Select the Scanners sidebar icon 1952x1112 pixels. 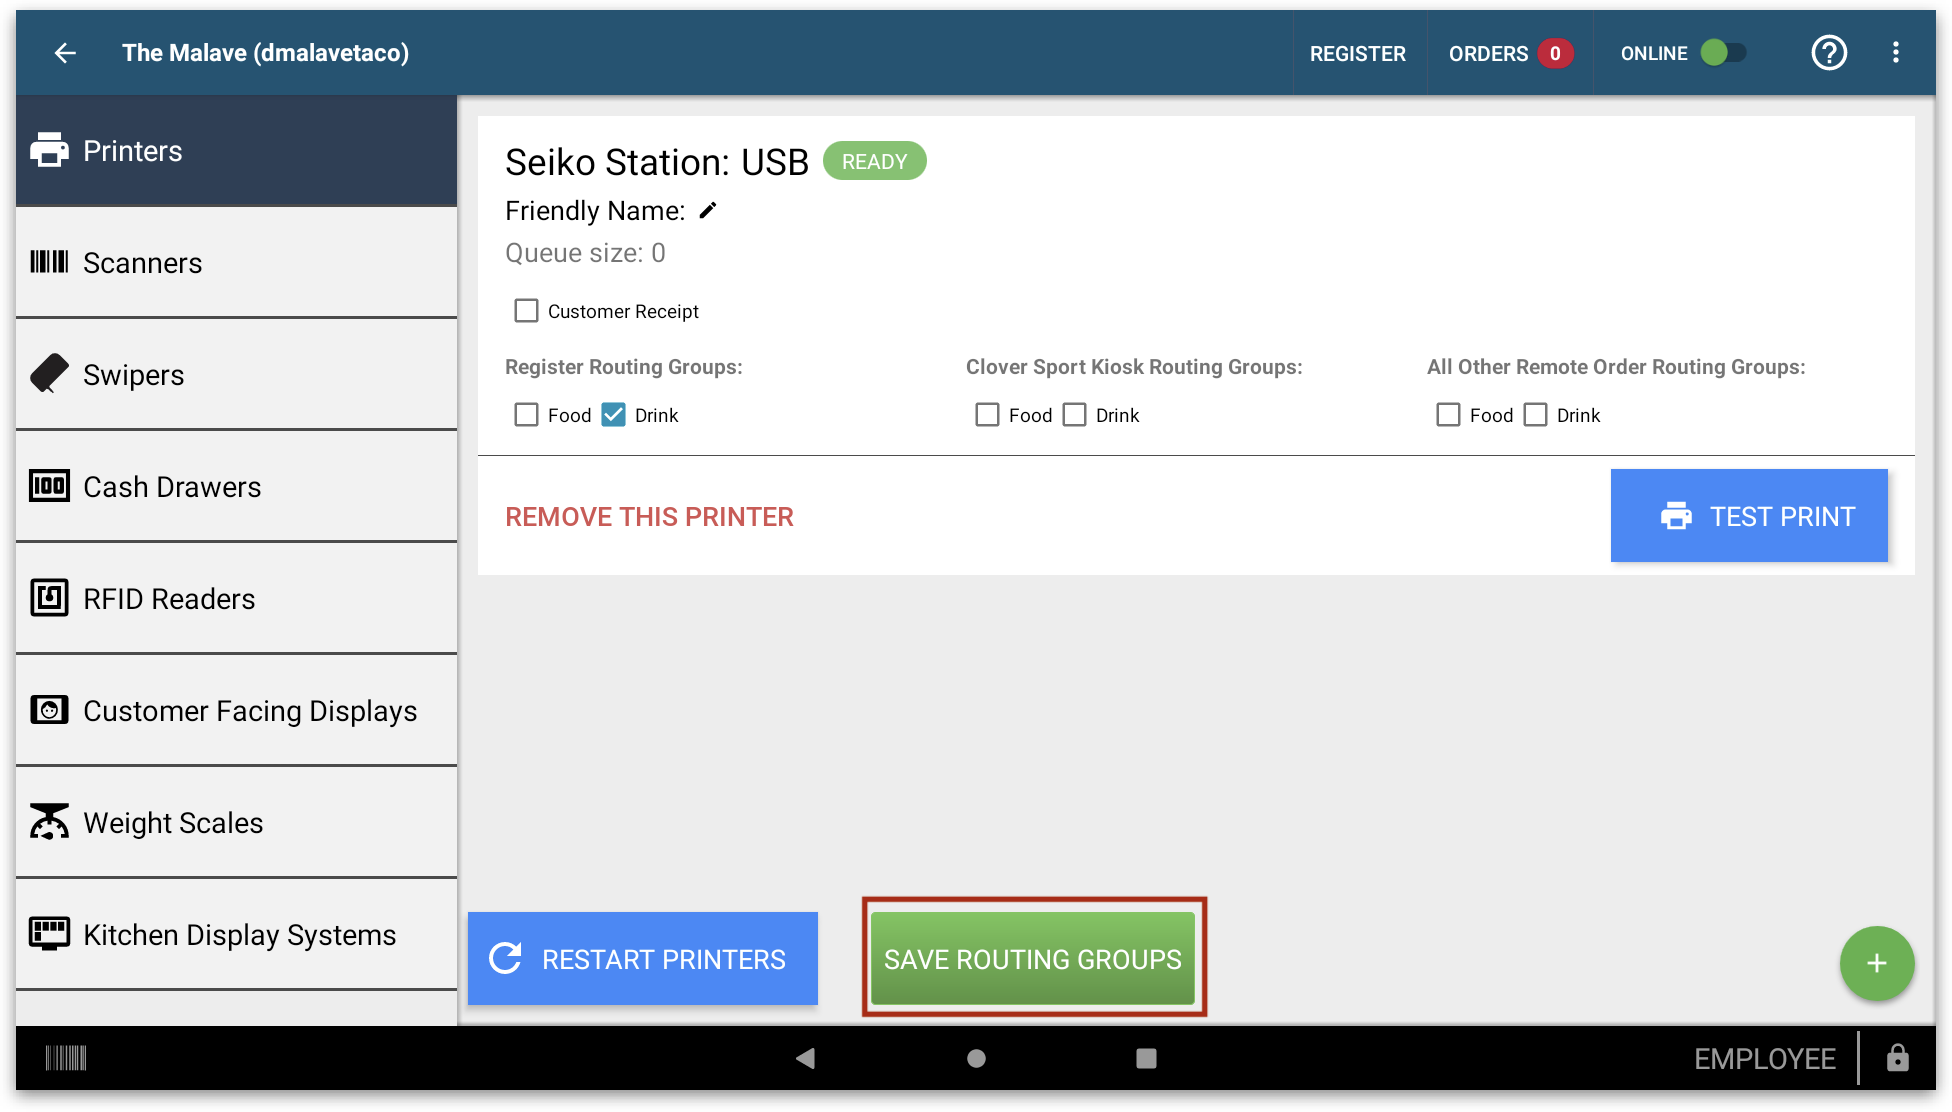tap(142, 262)
